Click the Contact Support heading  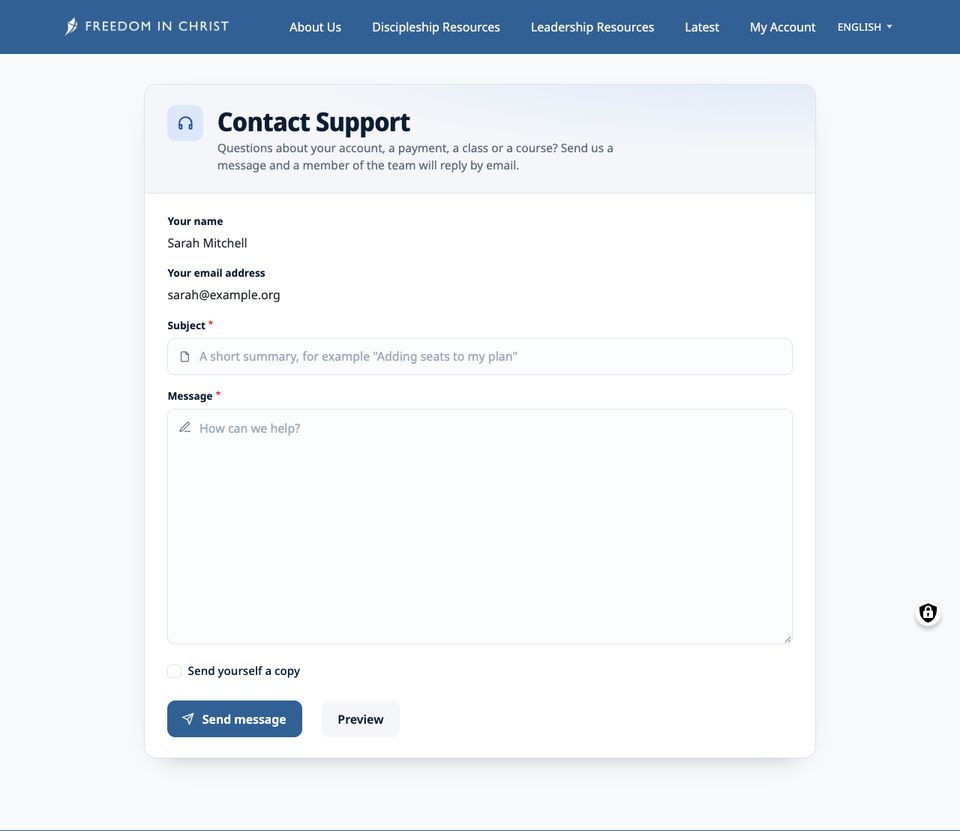pos(313,122)
